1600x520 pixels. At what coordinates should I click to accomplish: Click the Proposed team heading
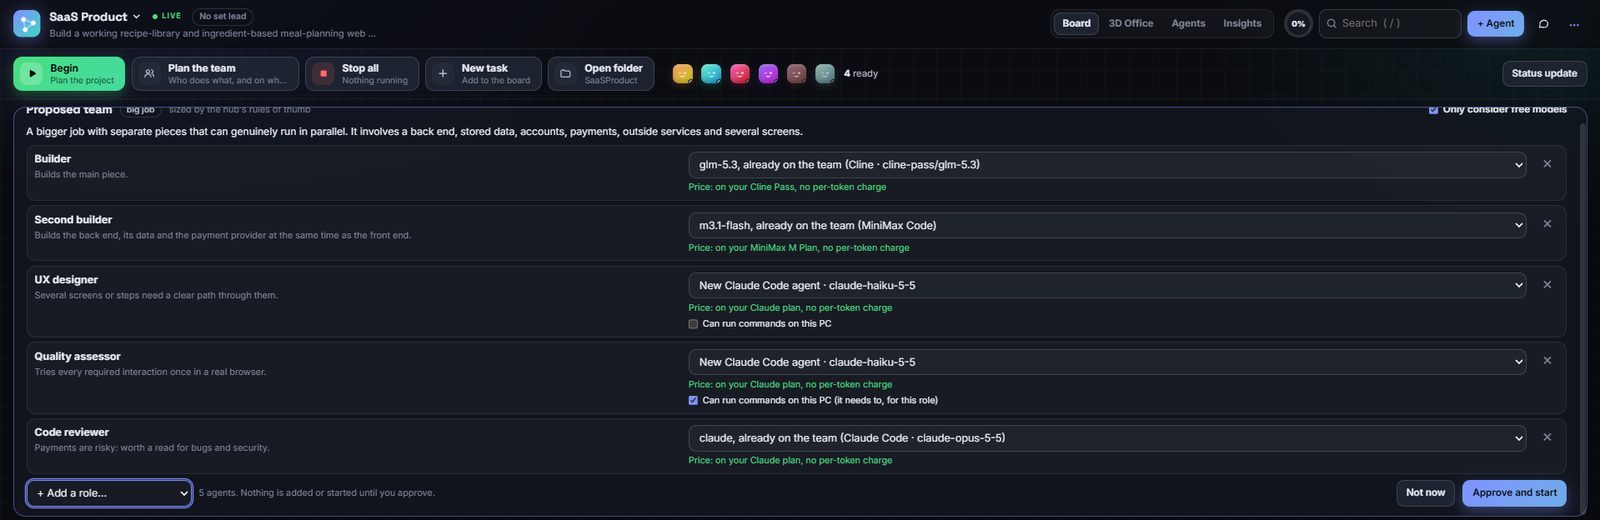pyautogui.click(x=69, y=109)
